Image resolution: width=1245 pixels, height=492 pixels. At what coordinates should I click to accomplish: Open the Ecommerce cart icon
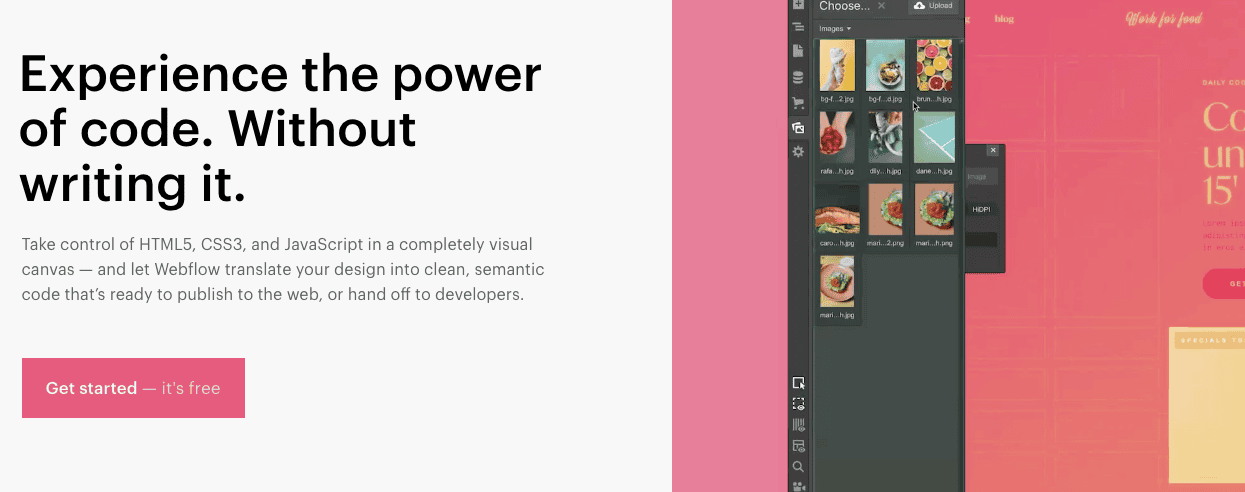tap(798, 102)
